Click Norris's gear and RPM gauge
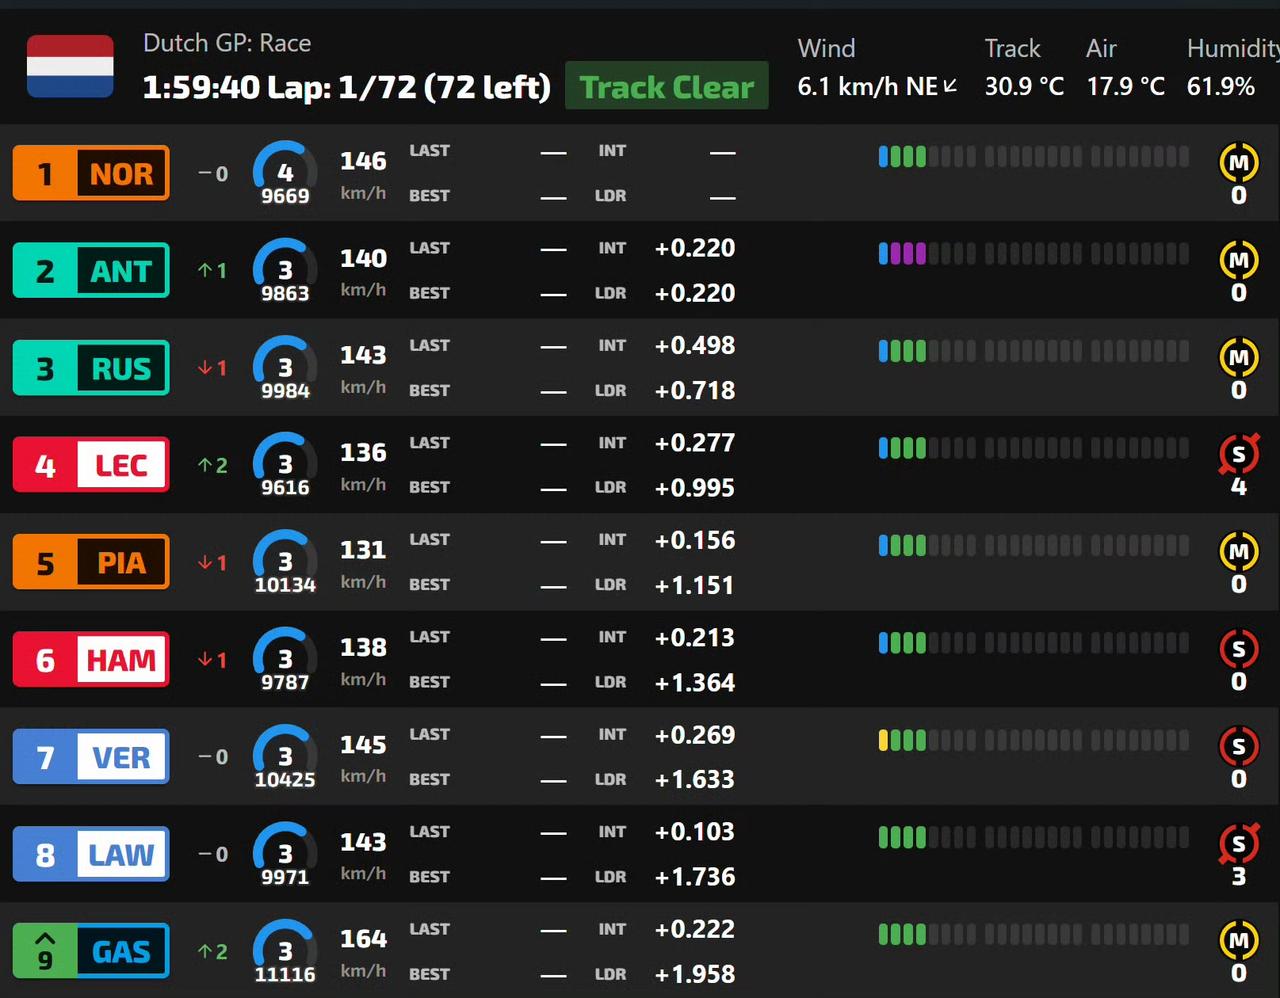The image size is (1280, 998). point(285,174)
